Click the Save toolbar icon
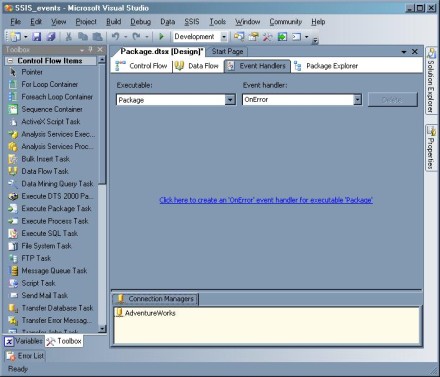Viewport: 440px width, 377px height. click(36, 36)
